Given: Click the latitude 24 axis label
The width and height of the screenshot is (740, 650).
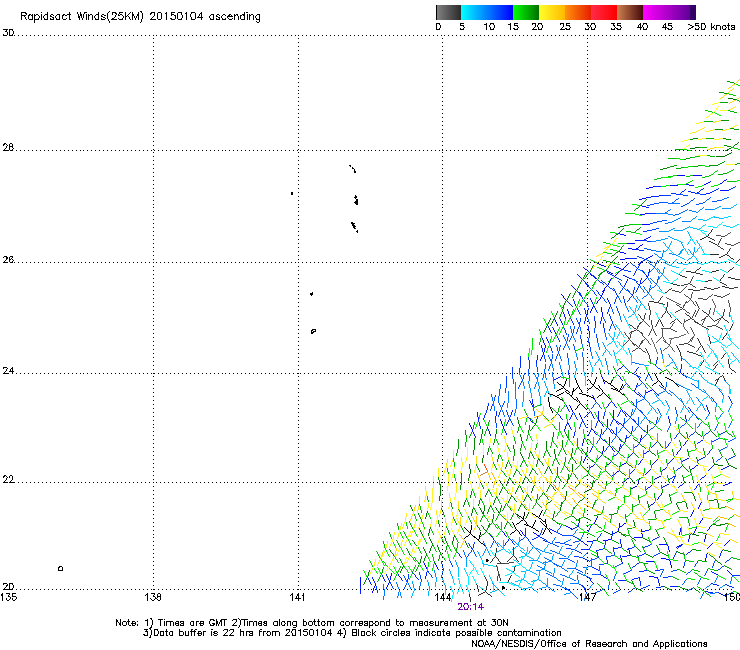Looking at the screenshot, I should (x=8, y=371).
